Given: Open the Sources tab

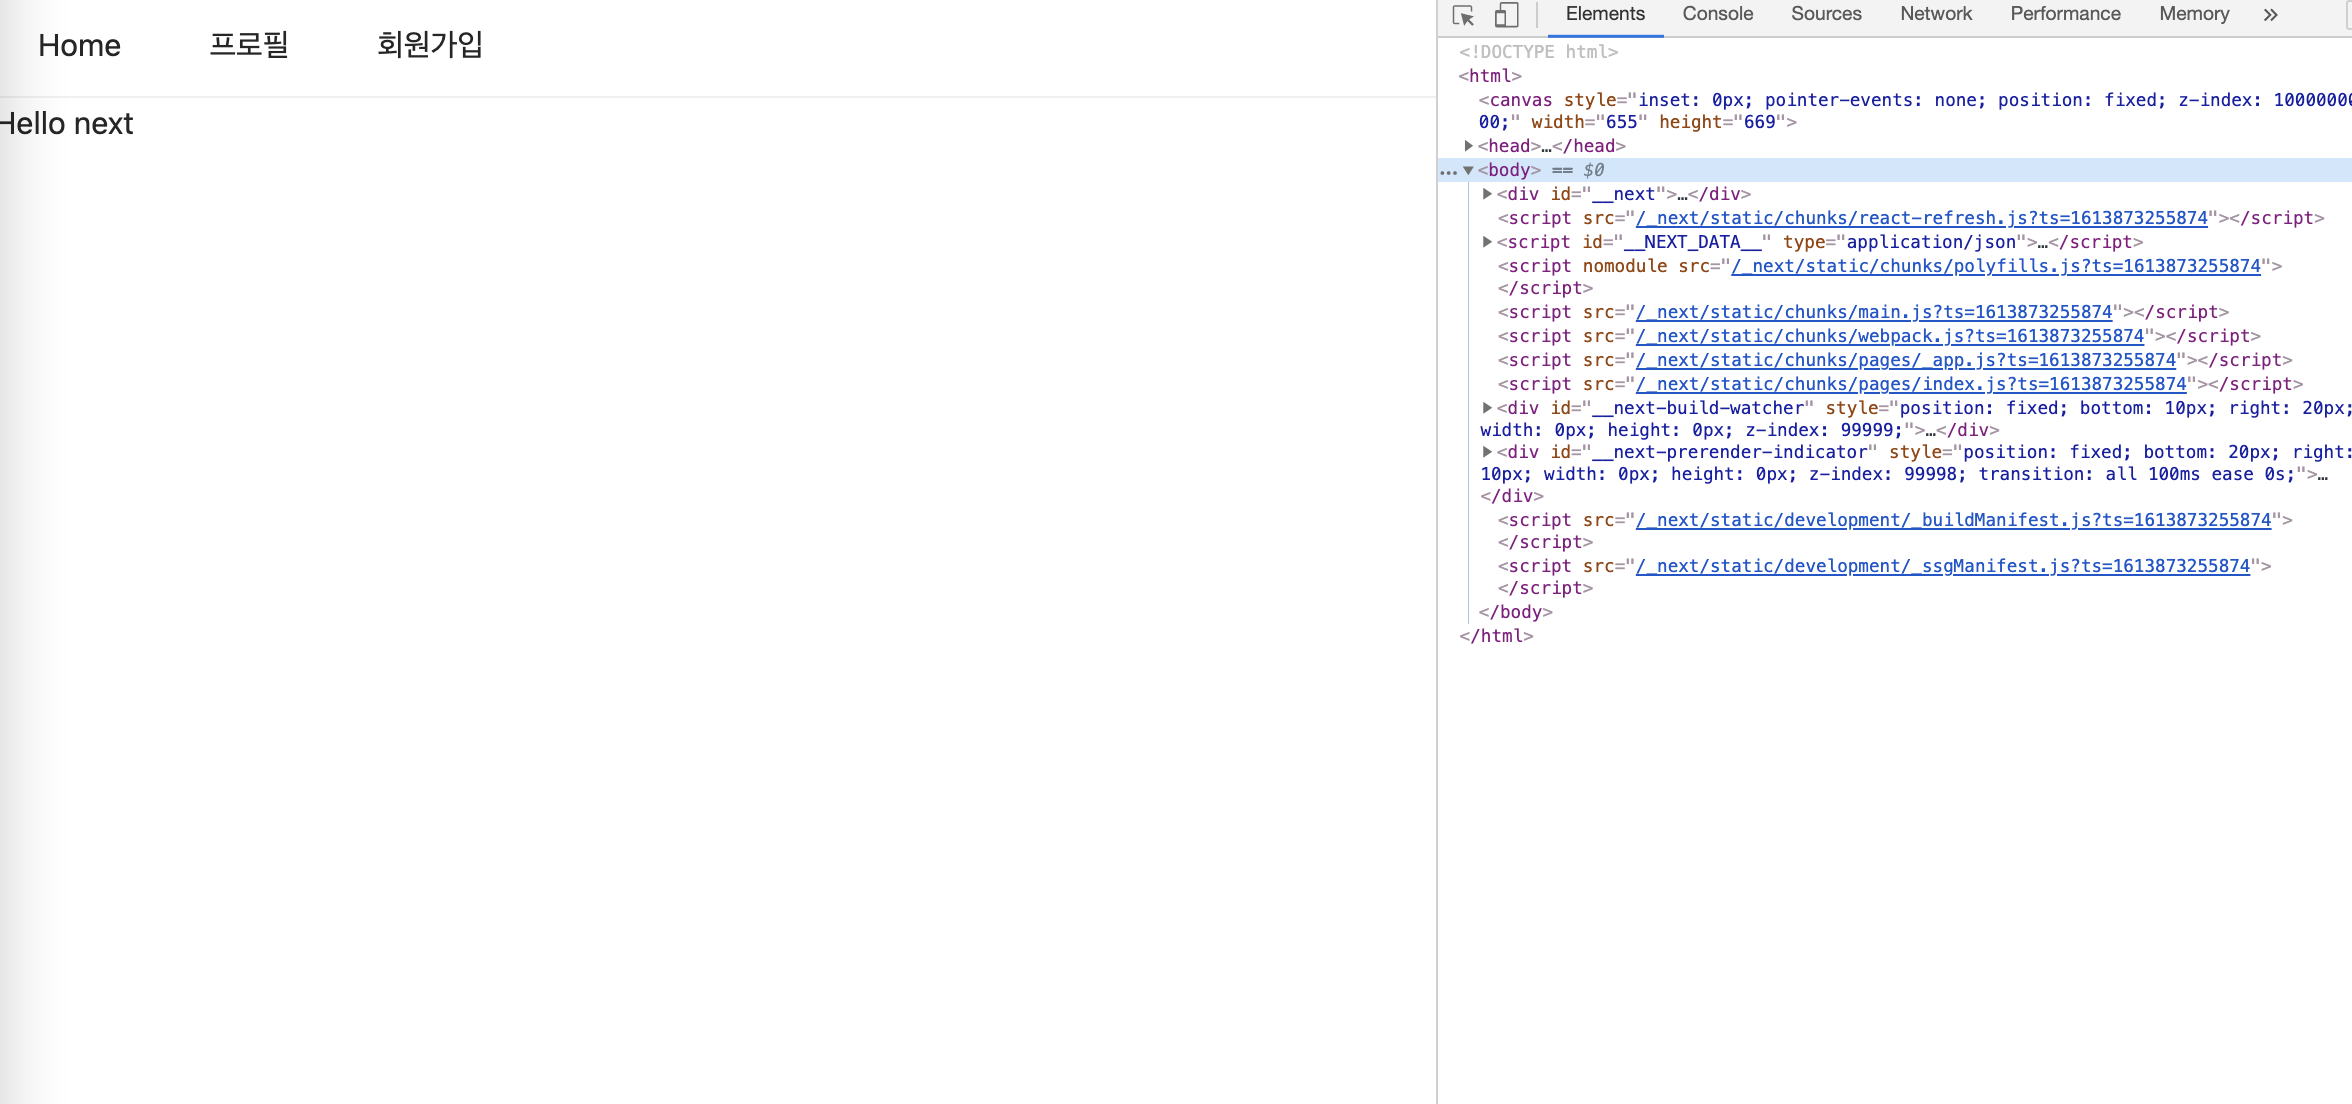Looking at the screenshot, I should point(1825,14).
